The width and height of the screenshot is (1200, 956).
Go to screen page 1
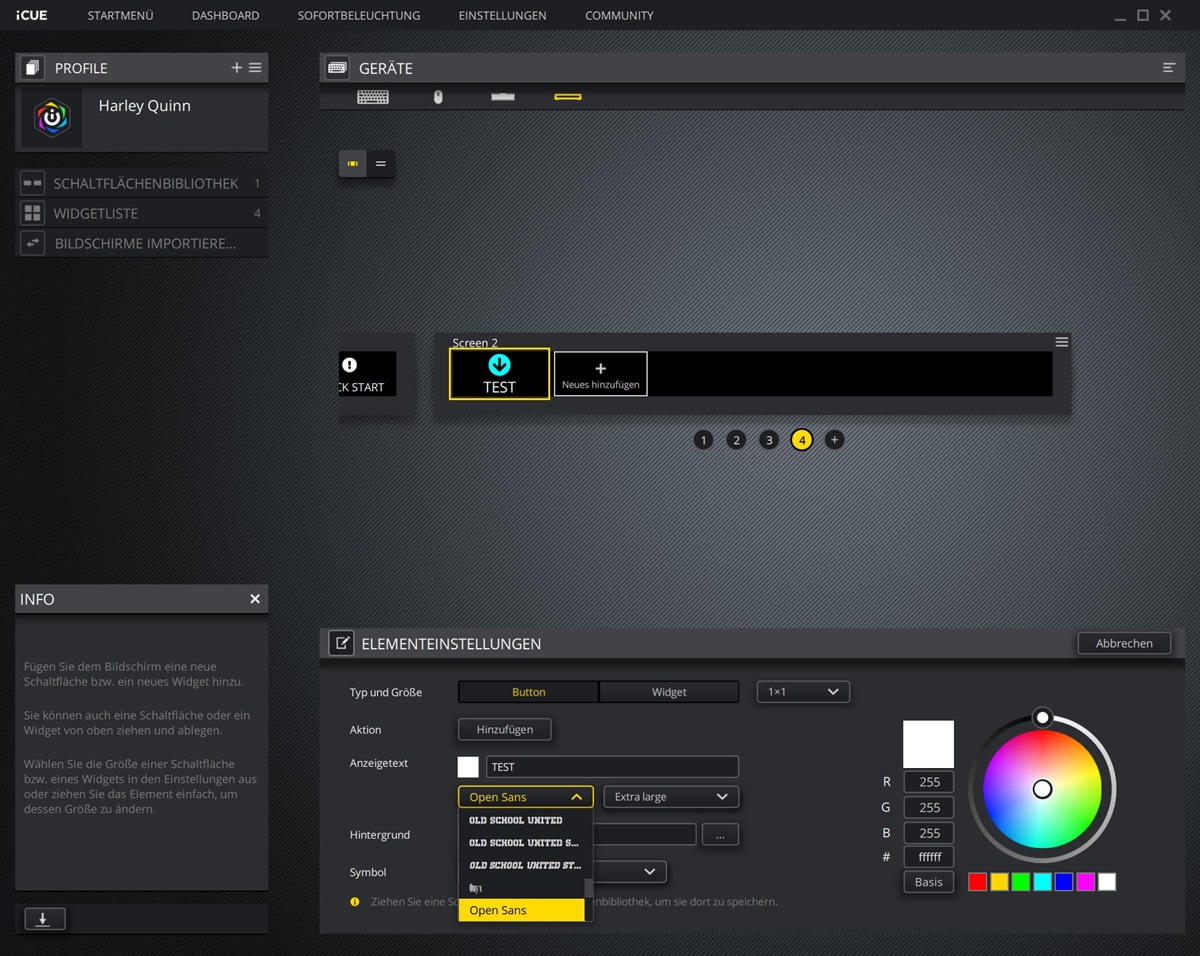click(704, 440)
